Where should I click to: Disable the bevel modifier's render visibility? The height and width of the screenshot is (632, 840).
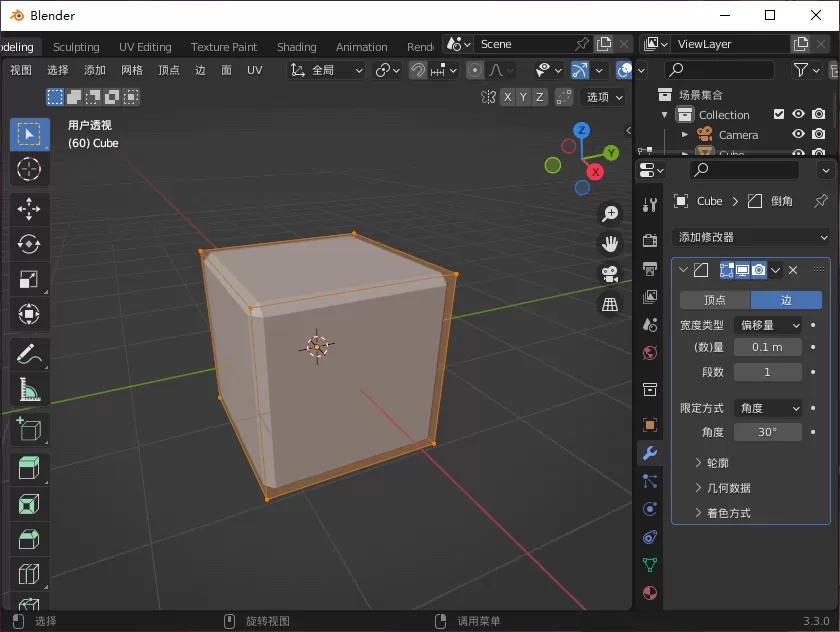758,270
